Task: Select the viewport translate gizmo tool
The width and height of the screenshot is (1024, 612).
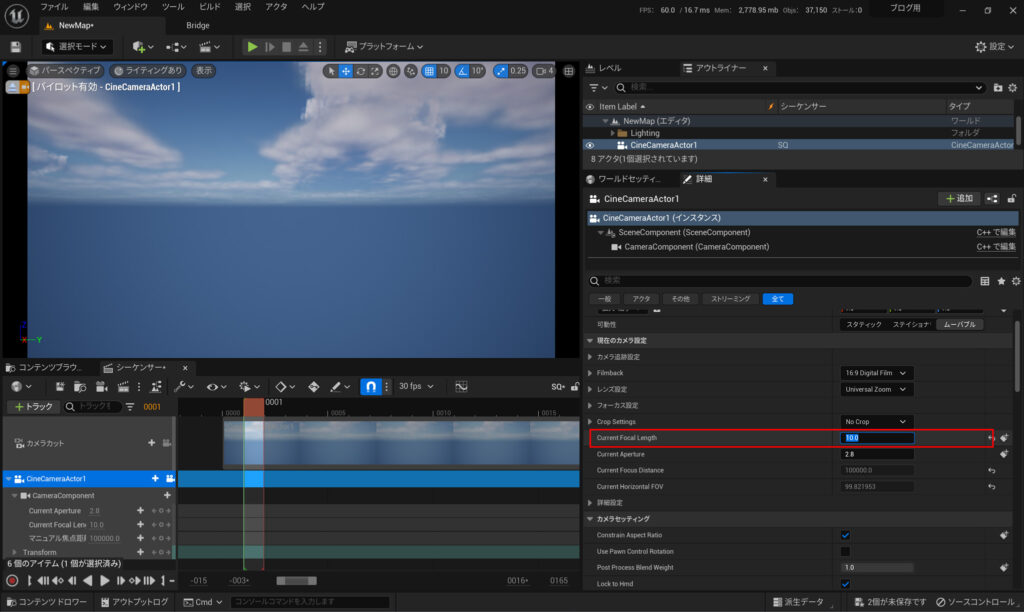Action: tap(346, 71)
